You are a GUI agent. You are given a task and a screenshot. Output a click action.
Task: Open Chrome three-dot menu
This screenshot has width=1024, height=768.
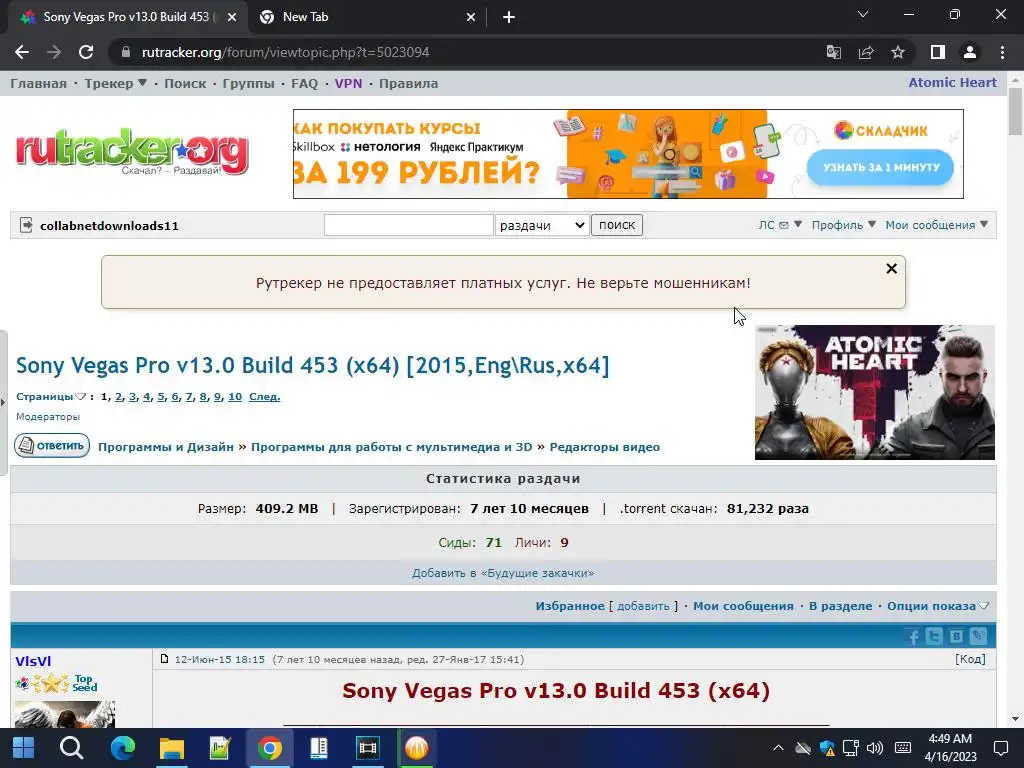pyautogui.click(x=1002, y=52)
